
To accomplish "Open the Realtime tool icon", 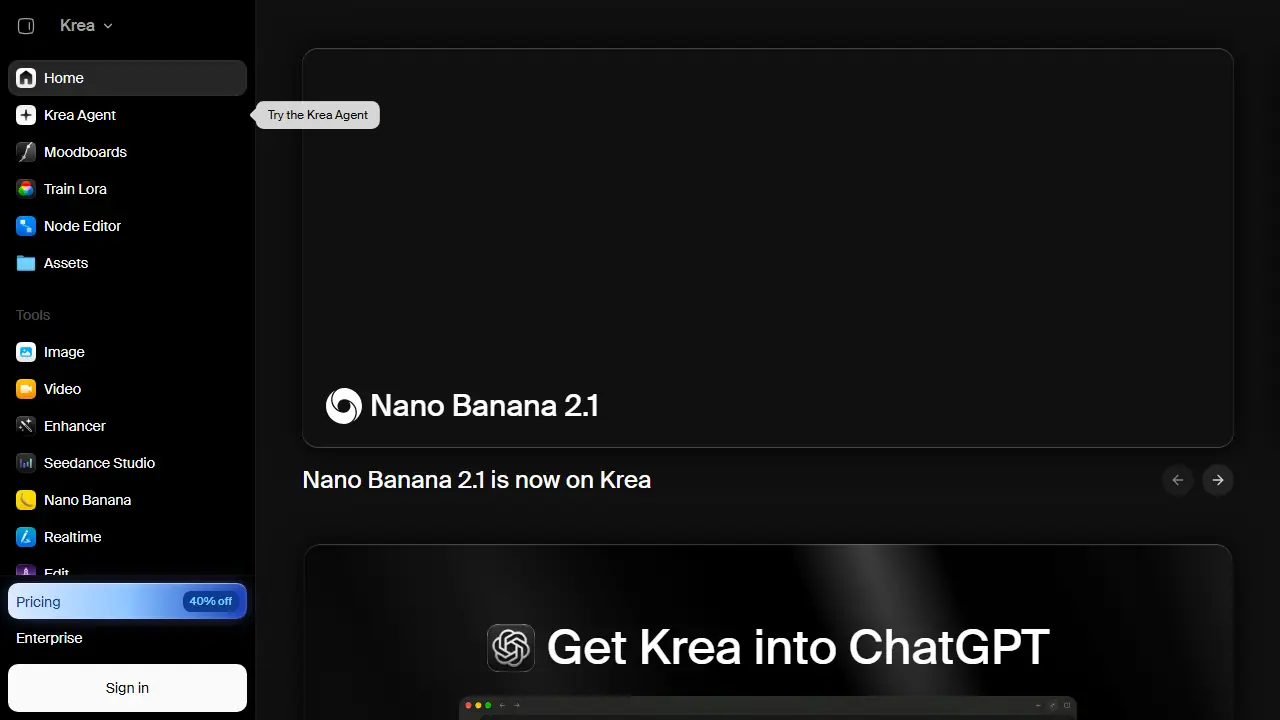I will (26, 537).
